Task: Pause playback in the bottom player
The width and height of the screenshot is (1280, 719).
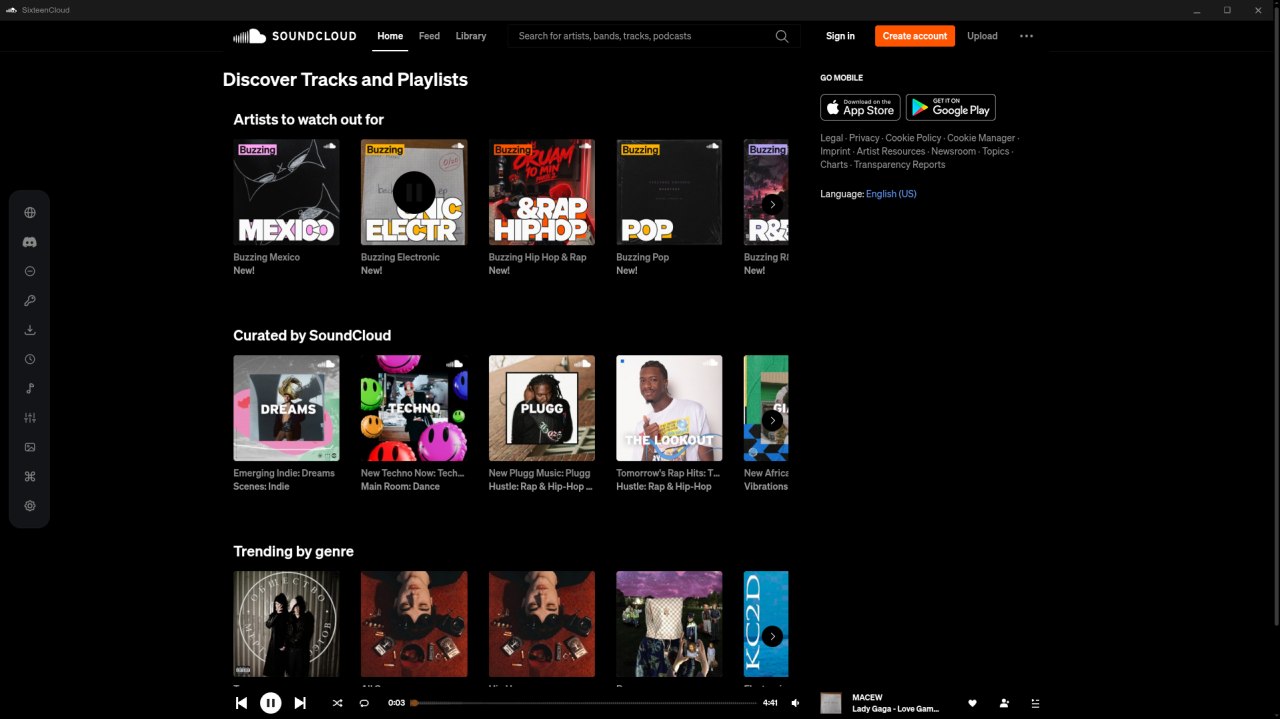Action: (x=271, y=703)
